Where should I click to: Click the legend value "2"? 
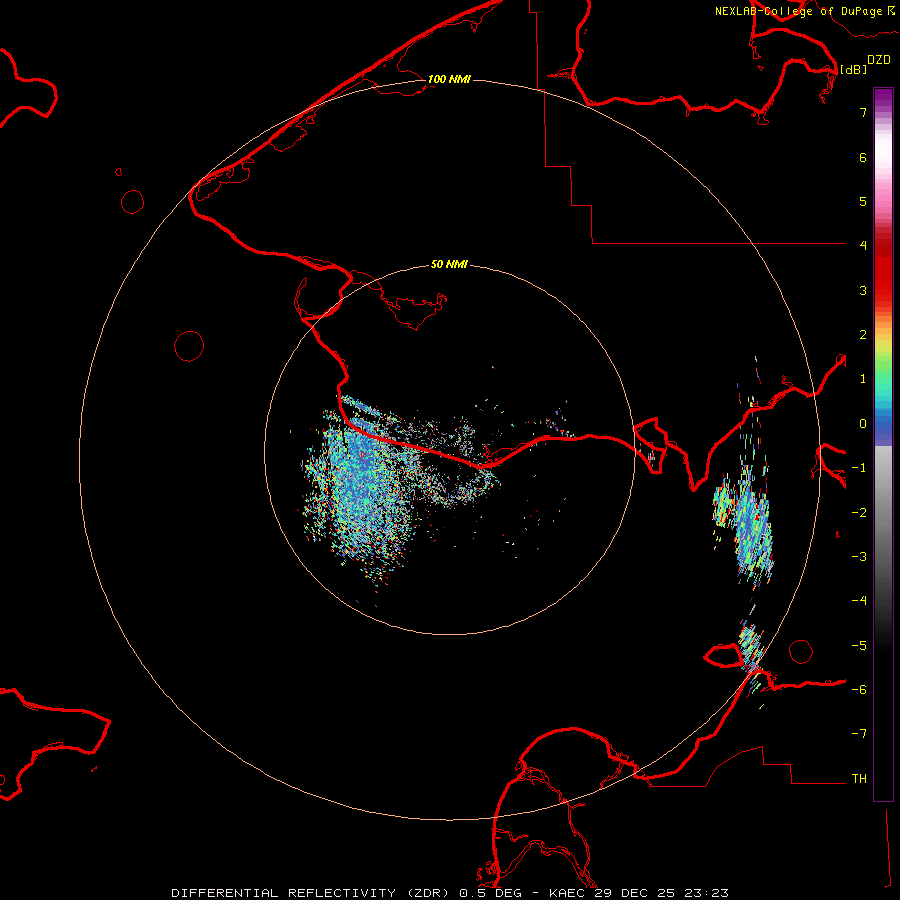tap(863, 335)
